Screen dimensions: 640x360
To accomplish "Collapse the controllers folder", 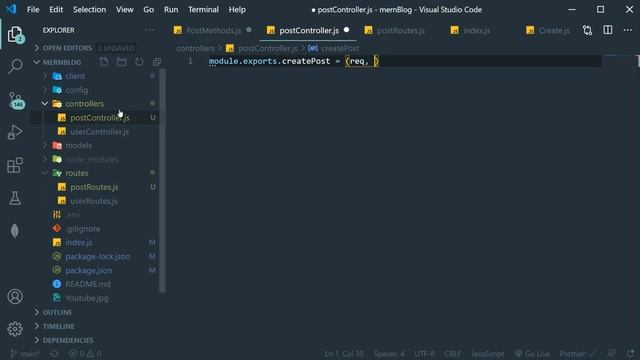I will (84, 104).
